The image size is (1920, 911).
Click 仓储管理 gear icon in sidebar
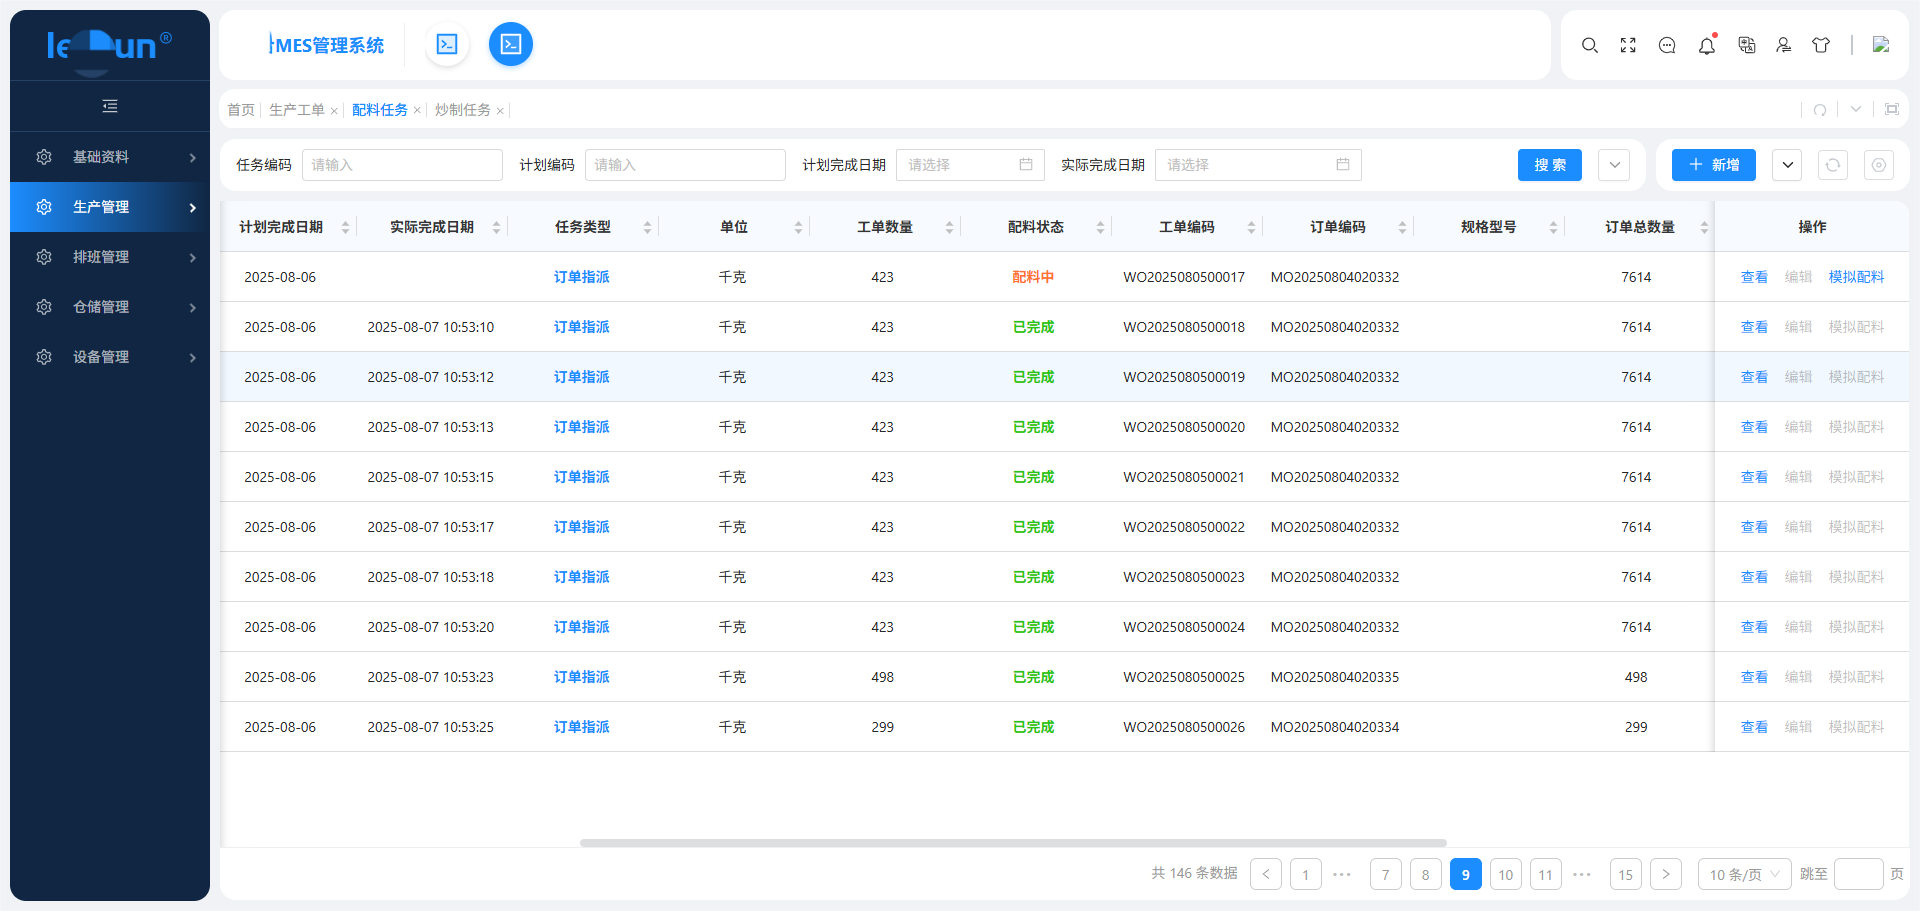pyautogui.click(x=44, y=307)
